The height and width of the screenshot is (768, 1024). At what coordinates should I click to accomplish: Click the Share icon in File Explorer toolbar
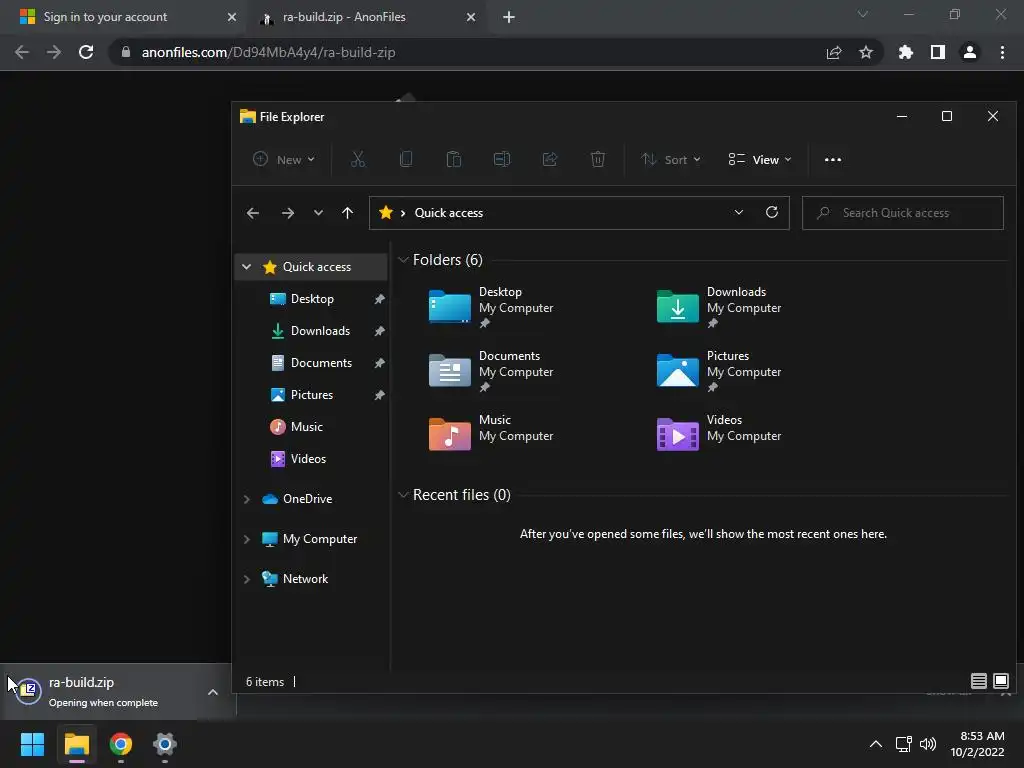[x=550, y=159]
